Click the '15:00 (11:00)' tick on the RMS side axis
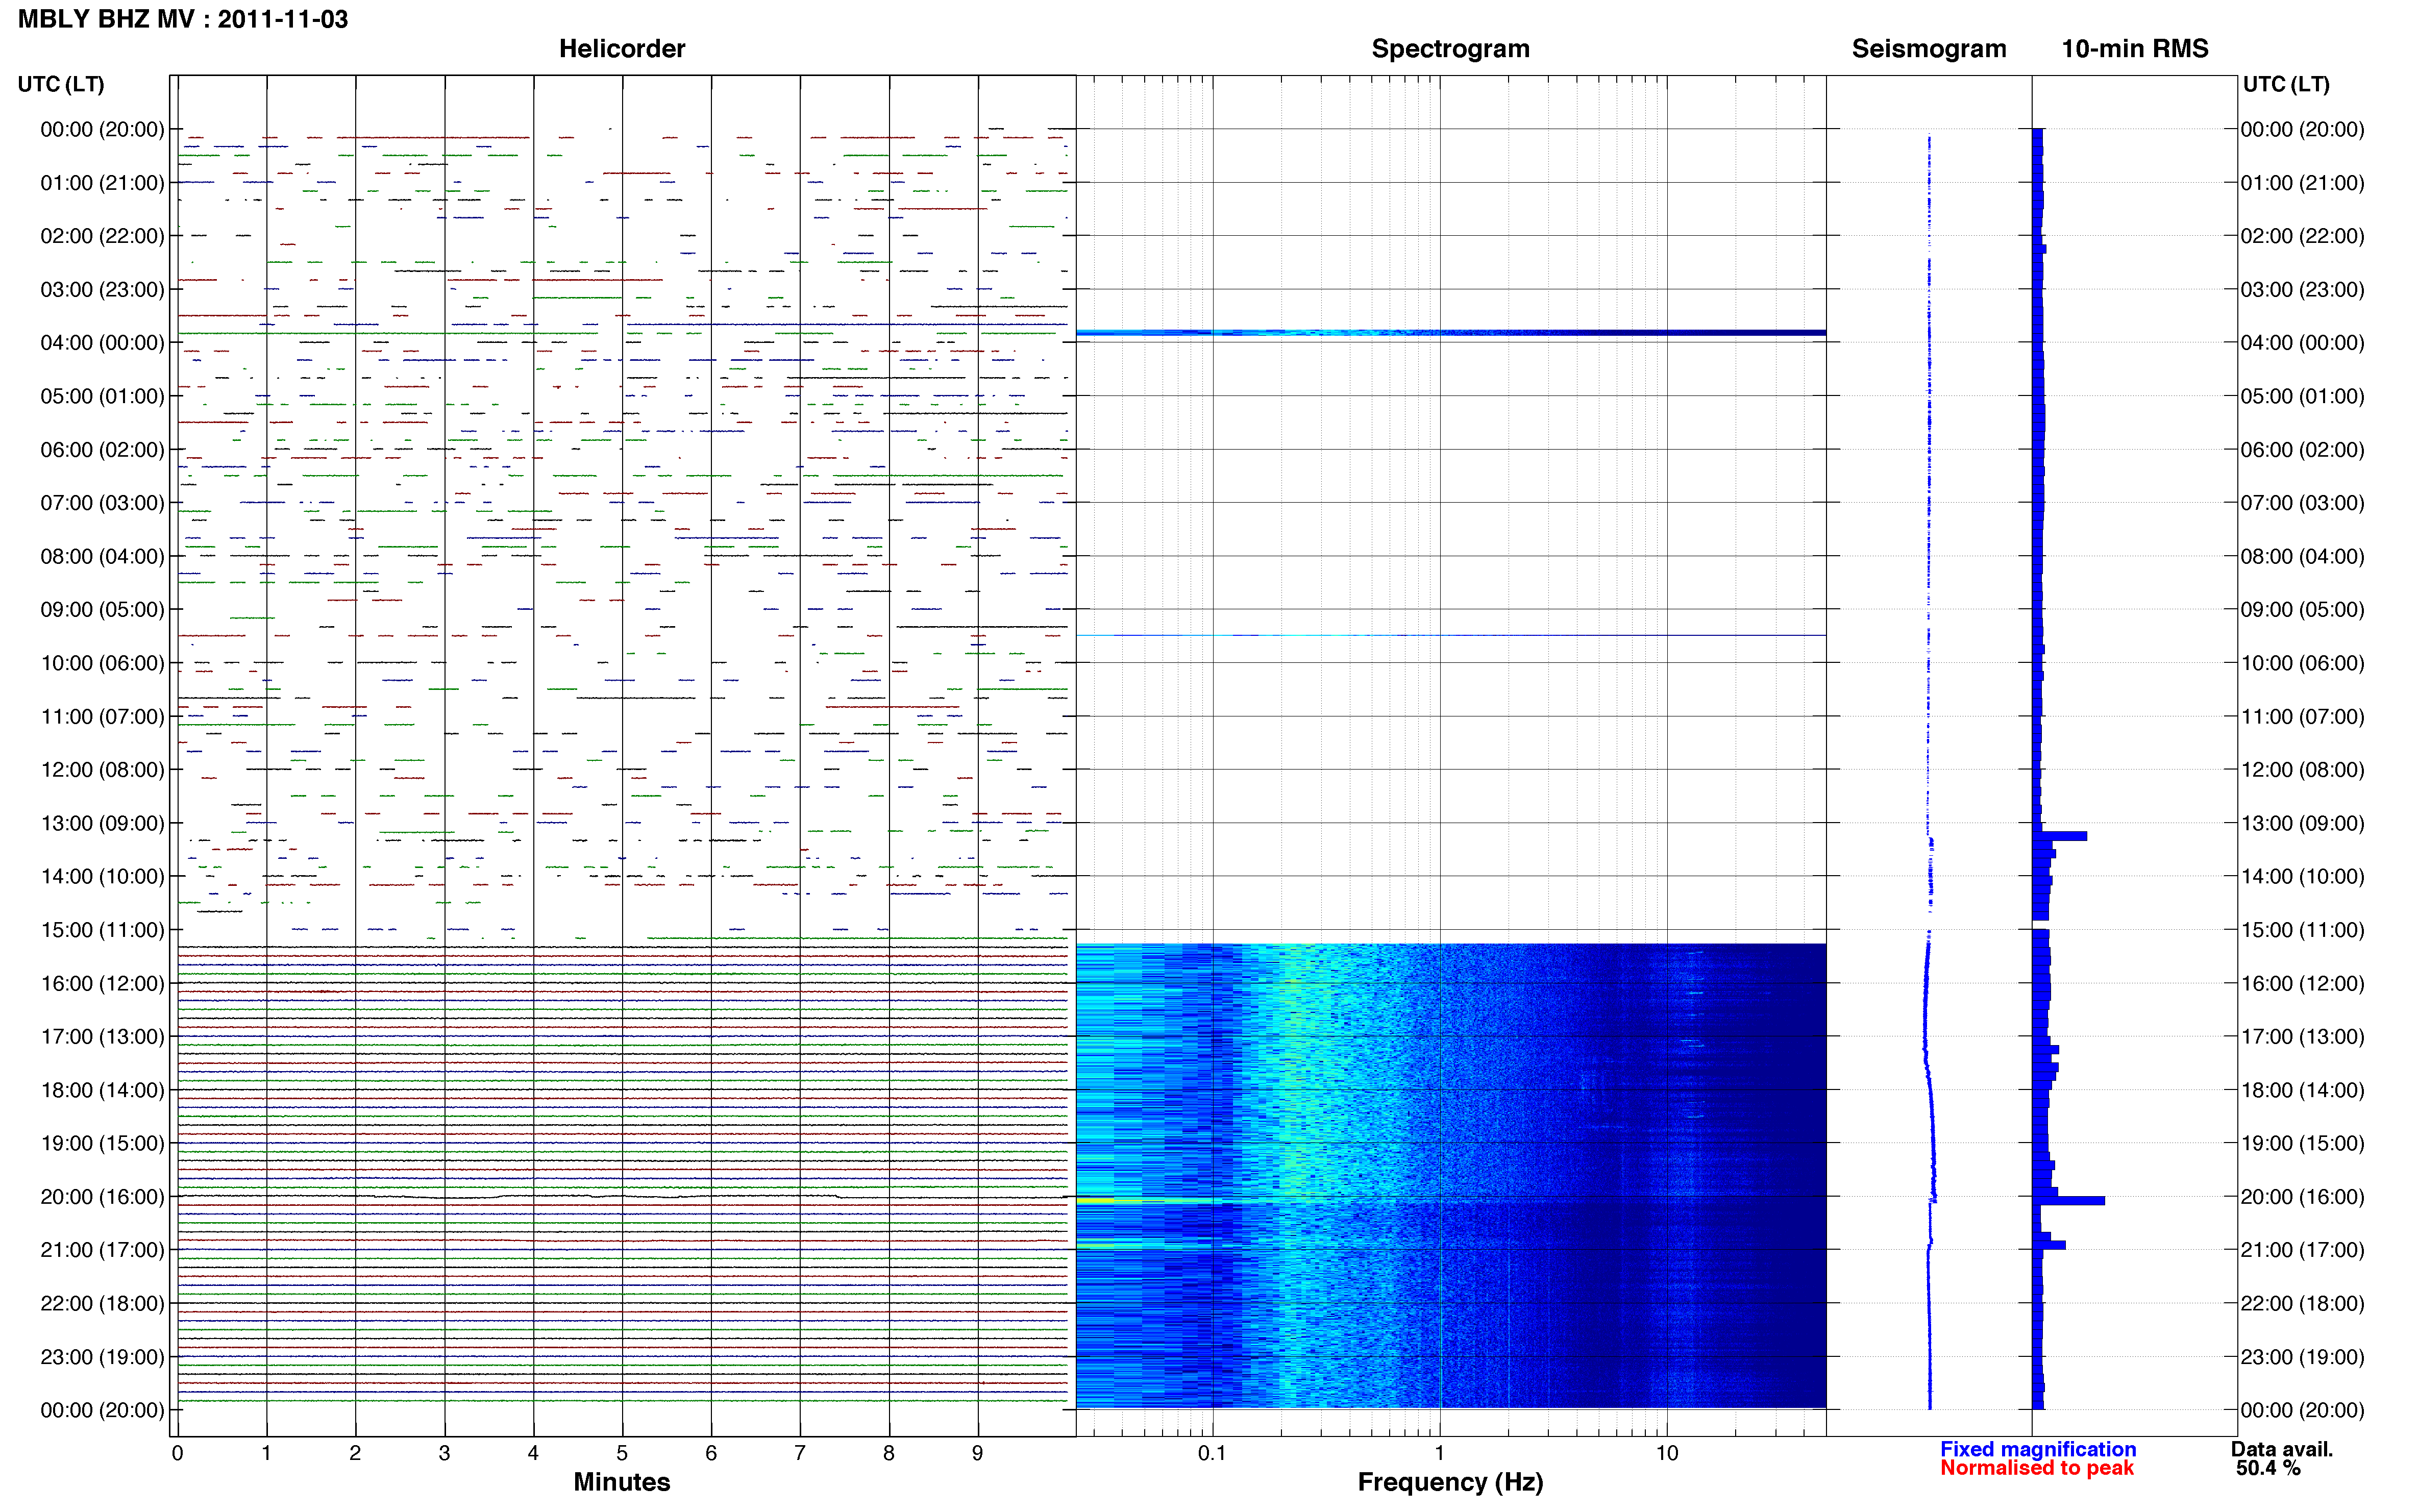 2302,930
